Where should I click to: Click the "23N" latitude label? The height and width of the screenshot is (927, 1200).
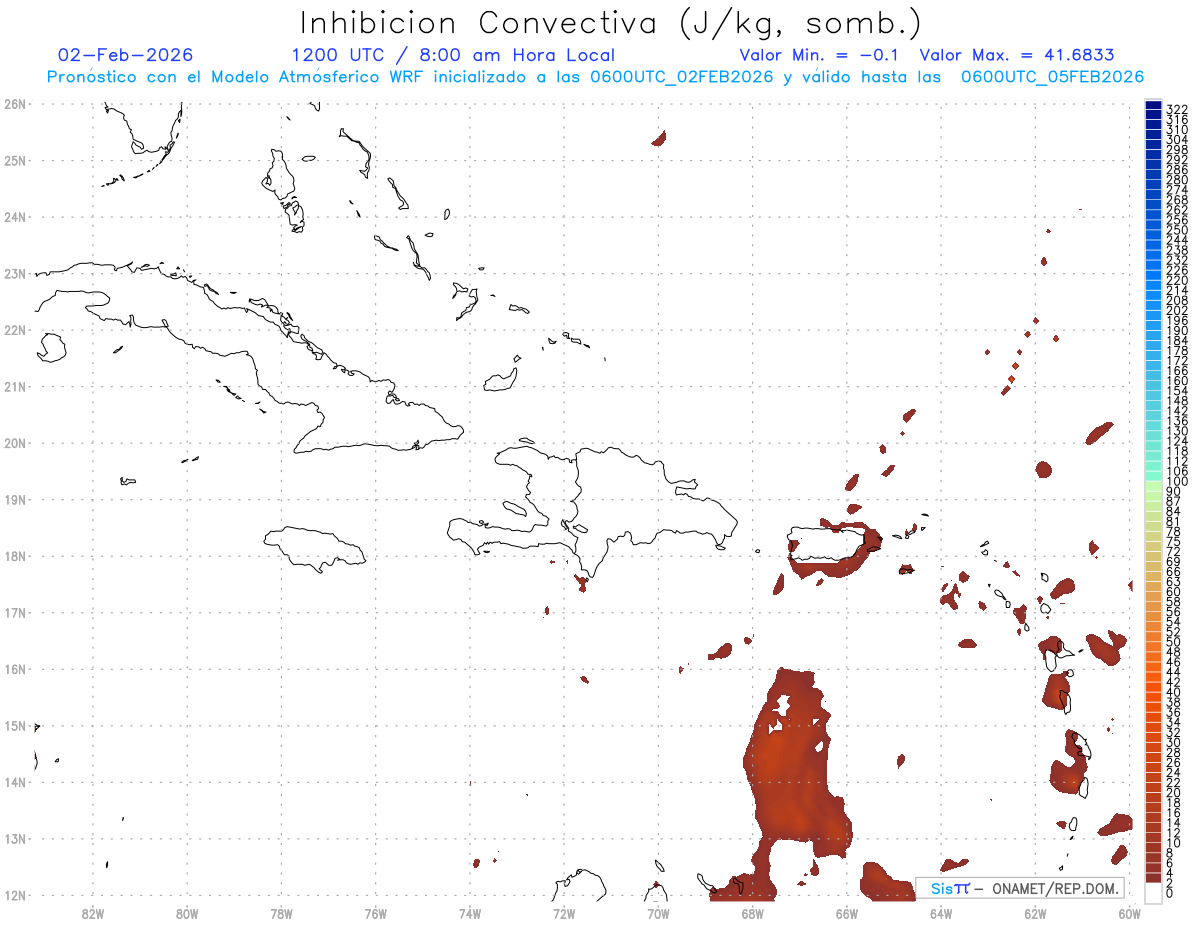[14, 273]
